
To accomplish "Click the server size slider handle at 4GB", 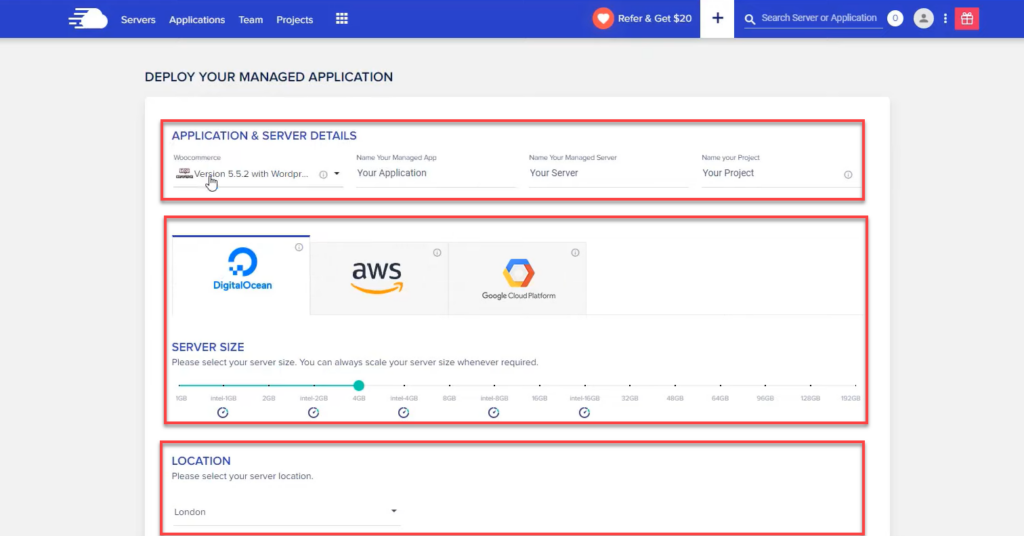I will click(359, 385).
